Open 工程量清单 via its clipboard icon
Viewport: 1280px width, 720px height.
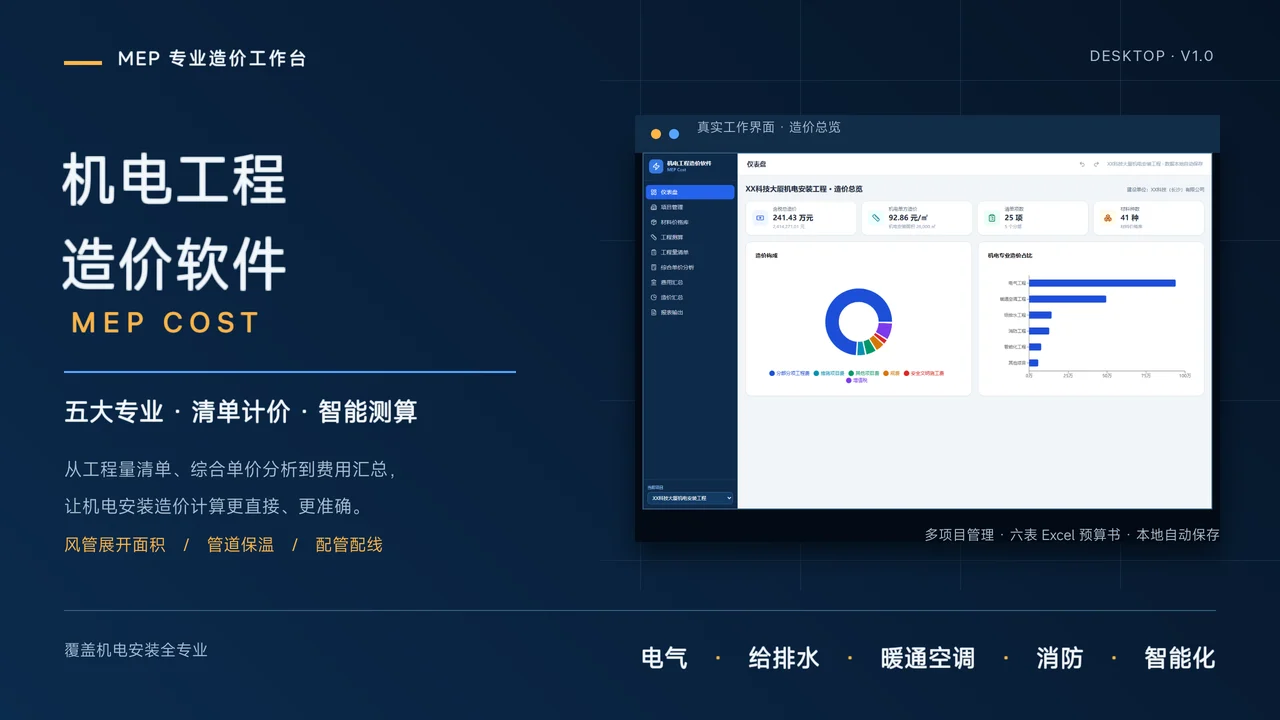click(654, 252)
